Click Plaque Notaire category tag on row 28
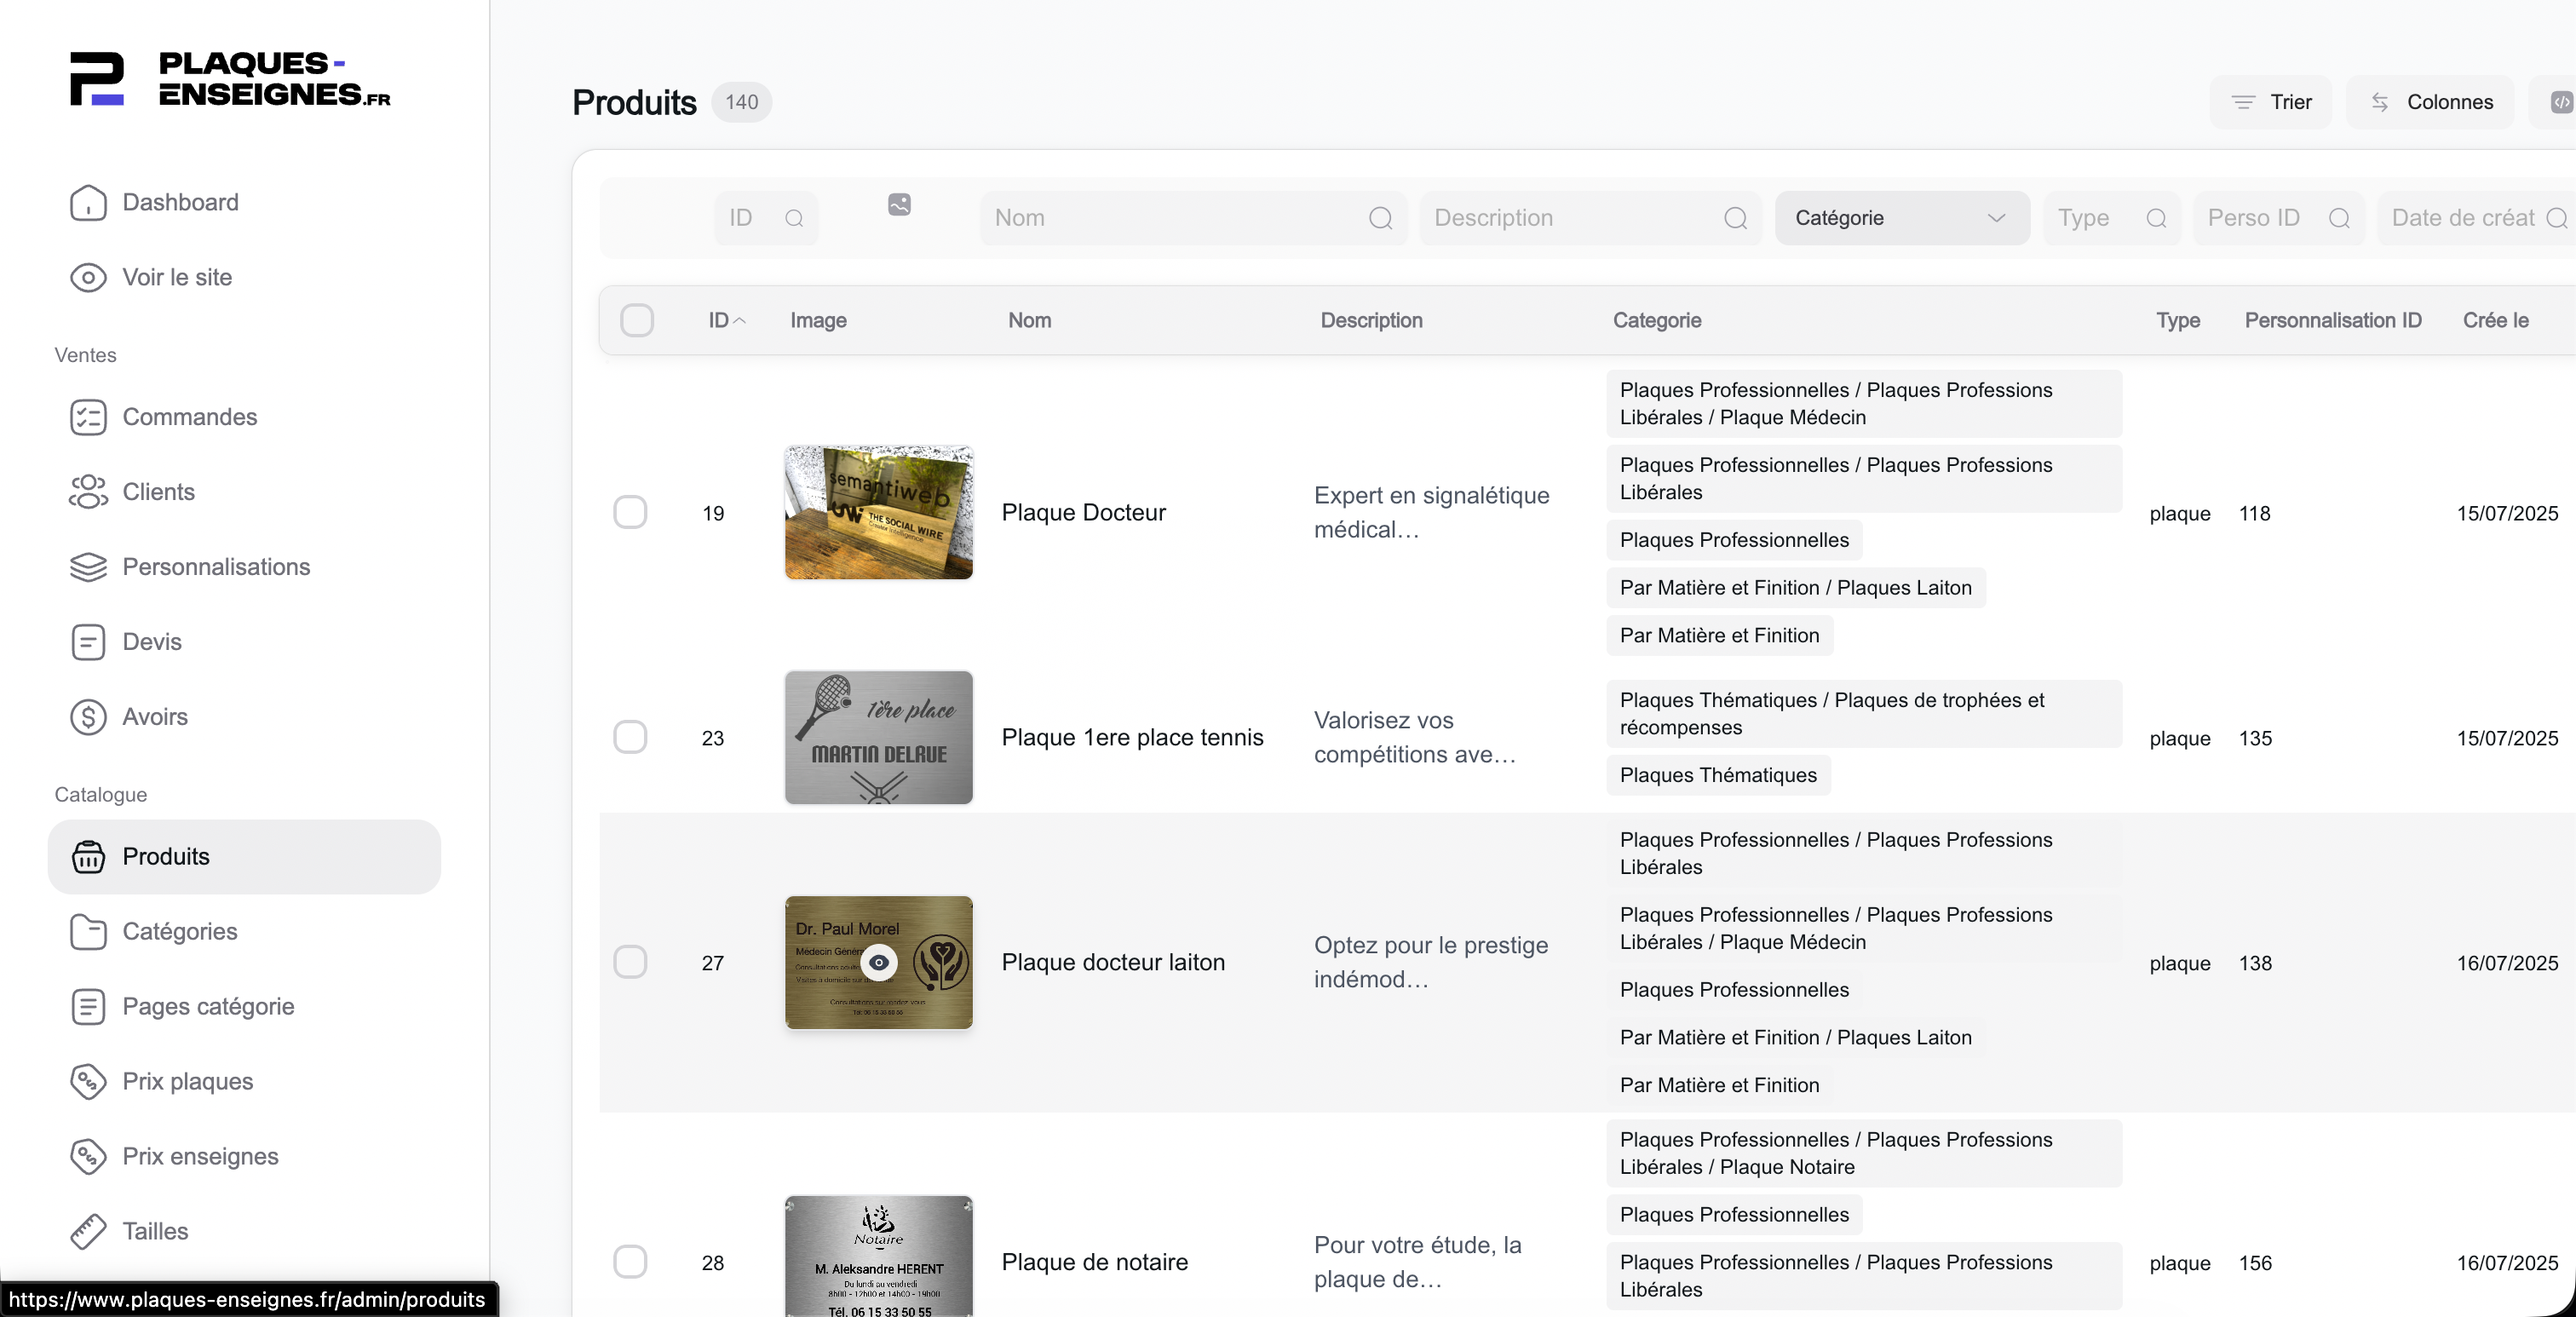Viewport: 2576px width, 1317px height. coord(1864,1154)
